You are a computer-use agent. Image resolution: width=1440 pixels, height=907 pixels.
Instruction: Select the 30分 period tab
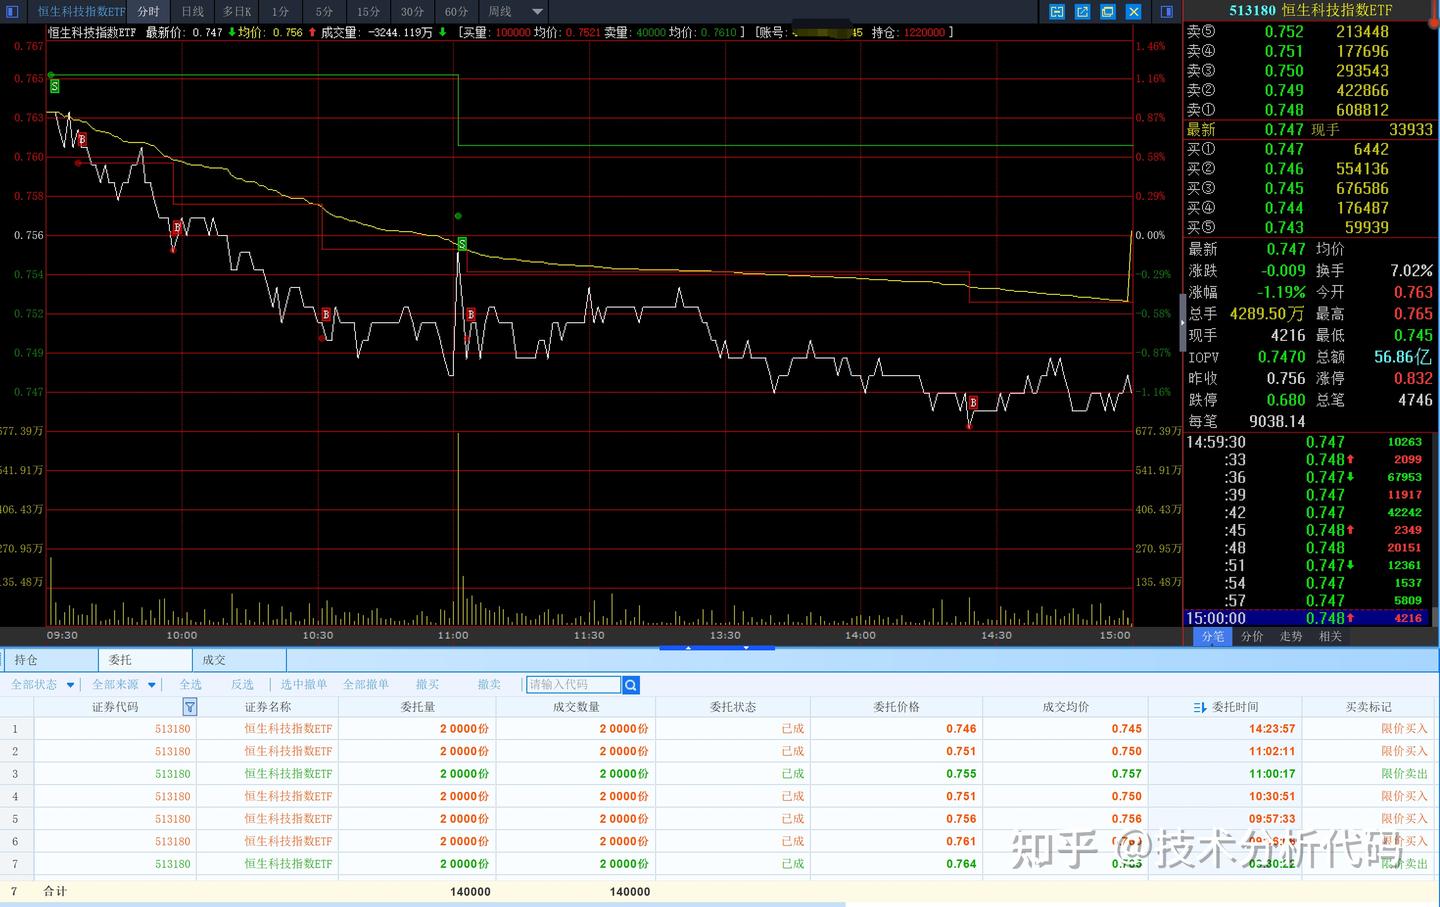(413, 12)
